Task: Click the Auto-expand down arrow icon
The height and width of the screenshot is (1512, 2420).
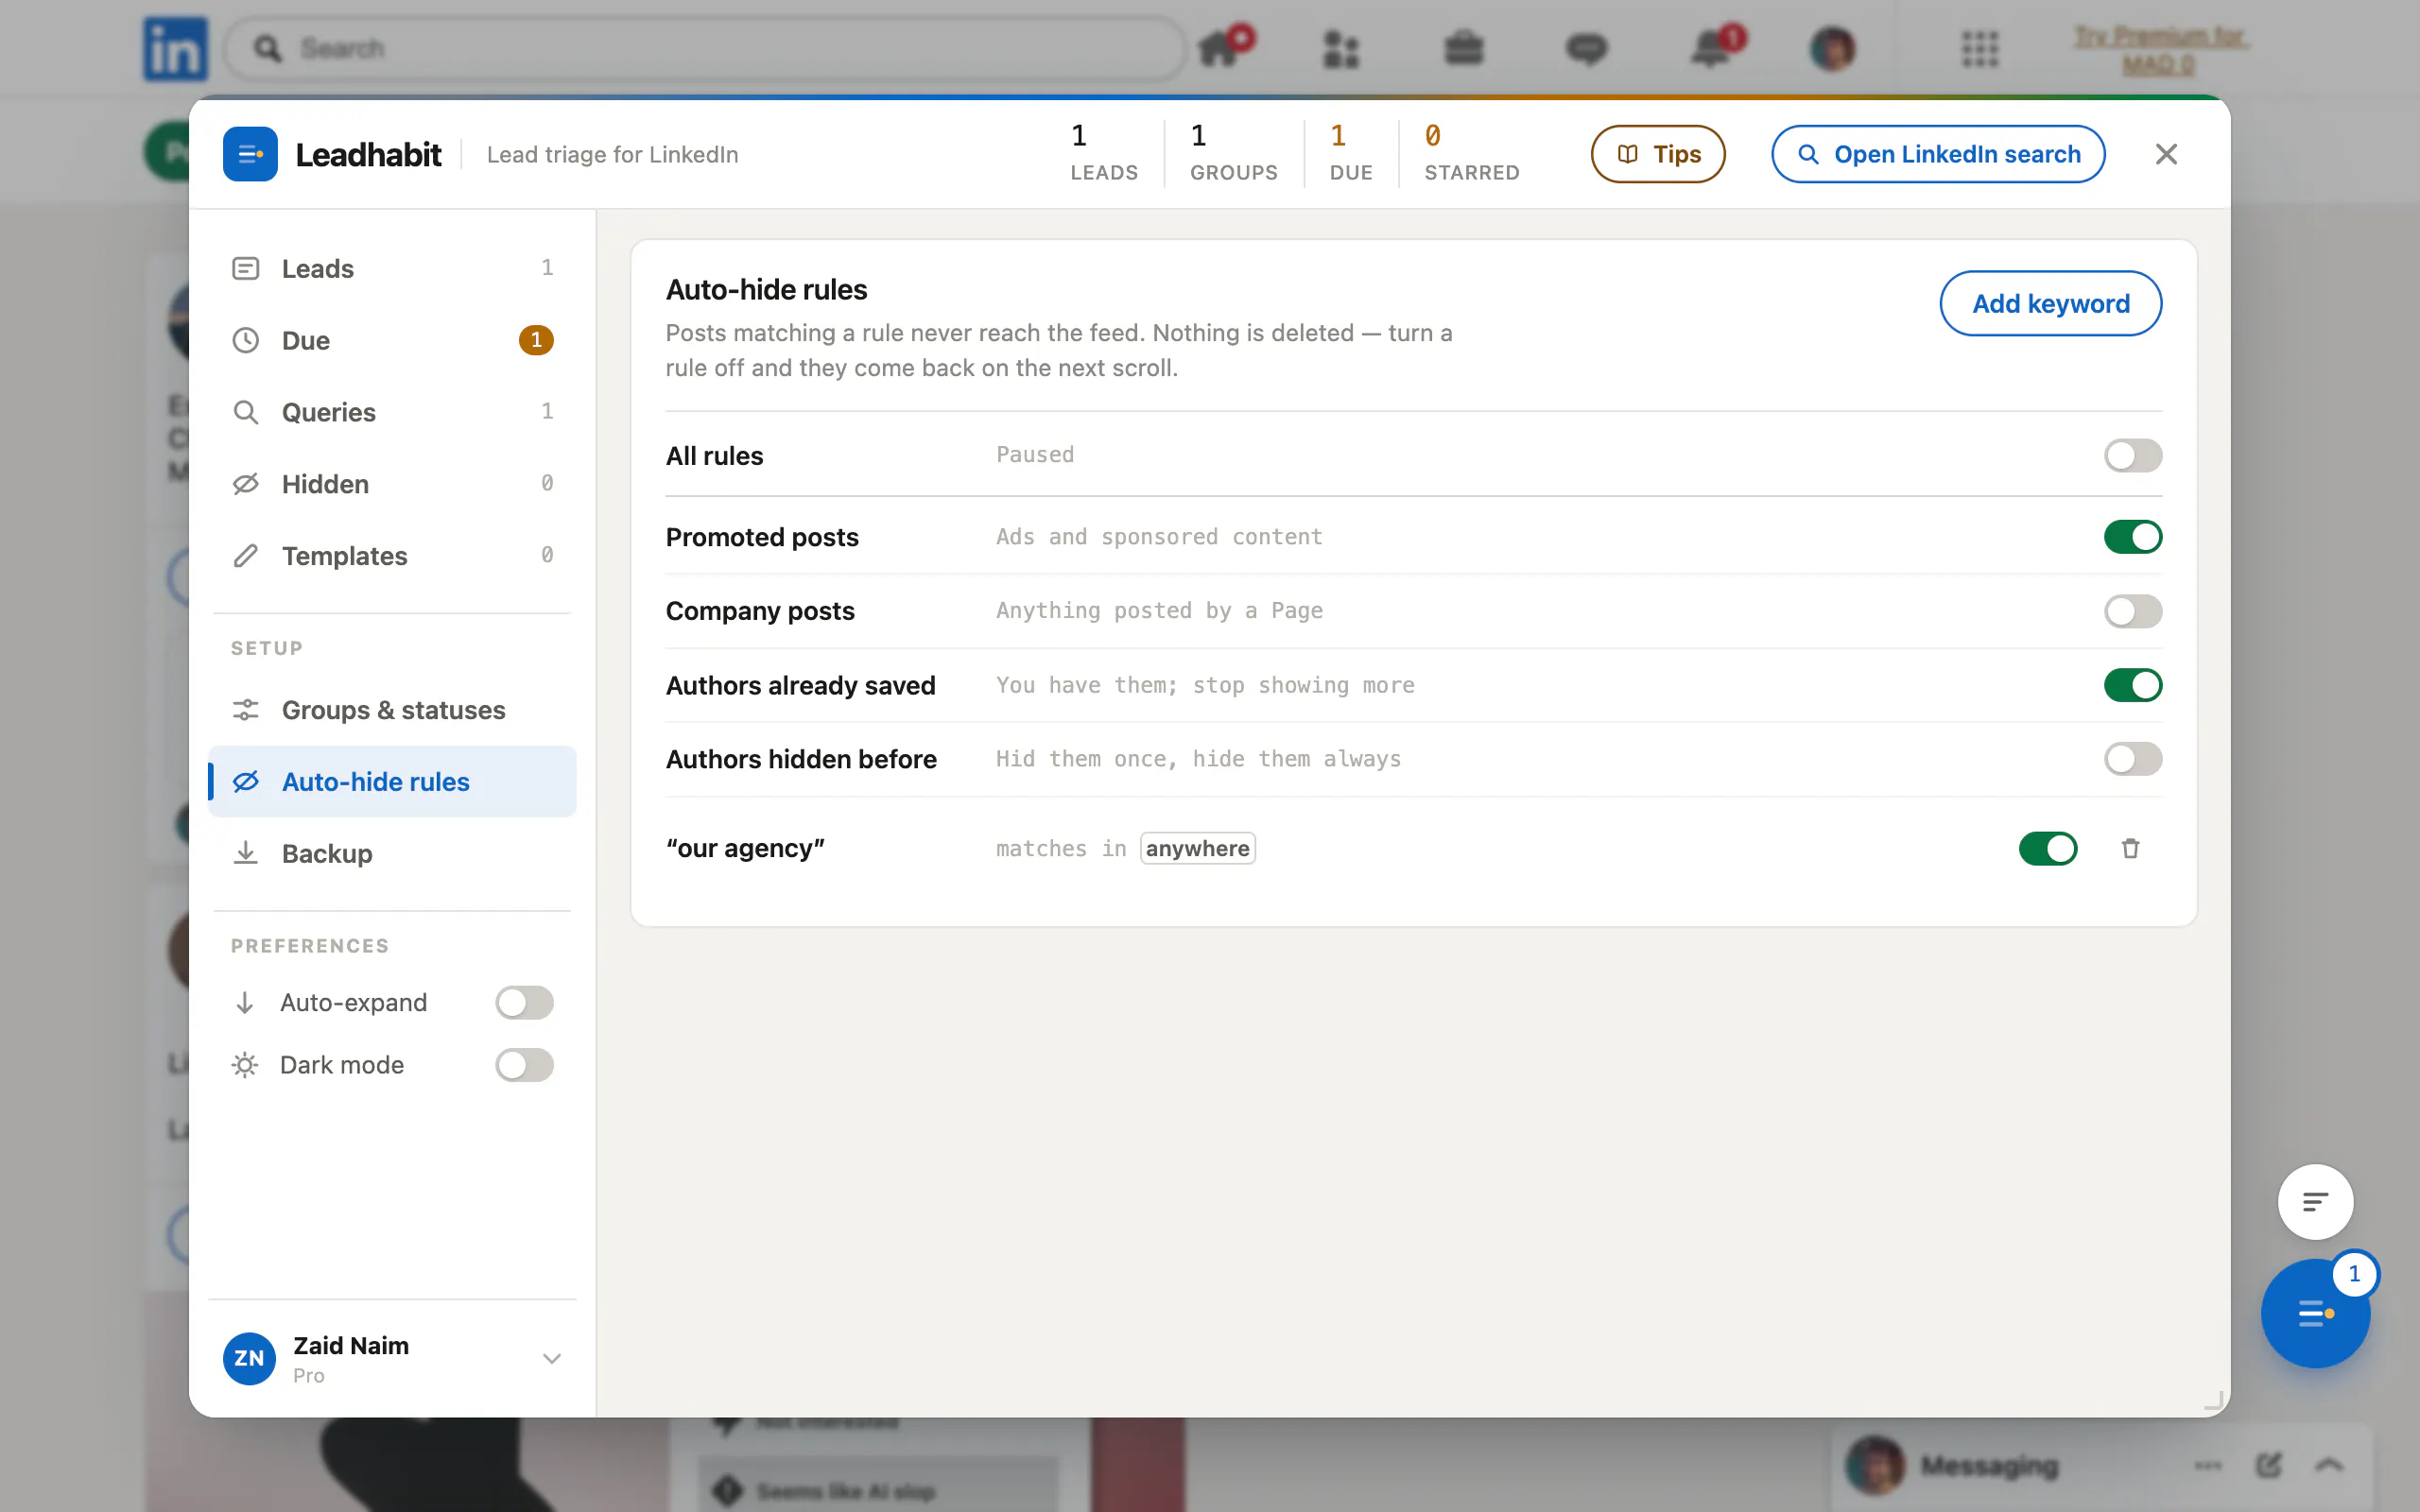Action: (x=245, y=1002)
